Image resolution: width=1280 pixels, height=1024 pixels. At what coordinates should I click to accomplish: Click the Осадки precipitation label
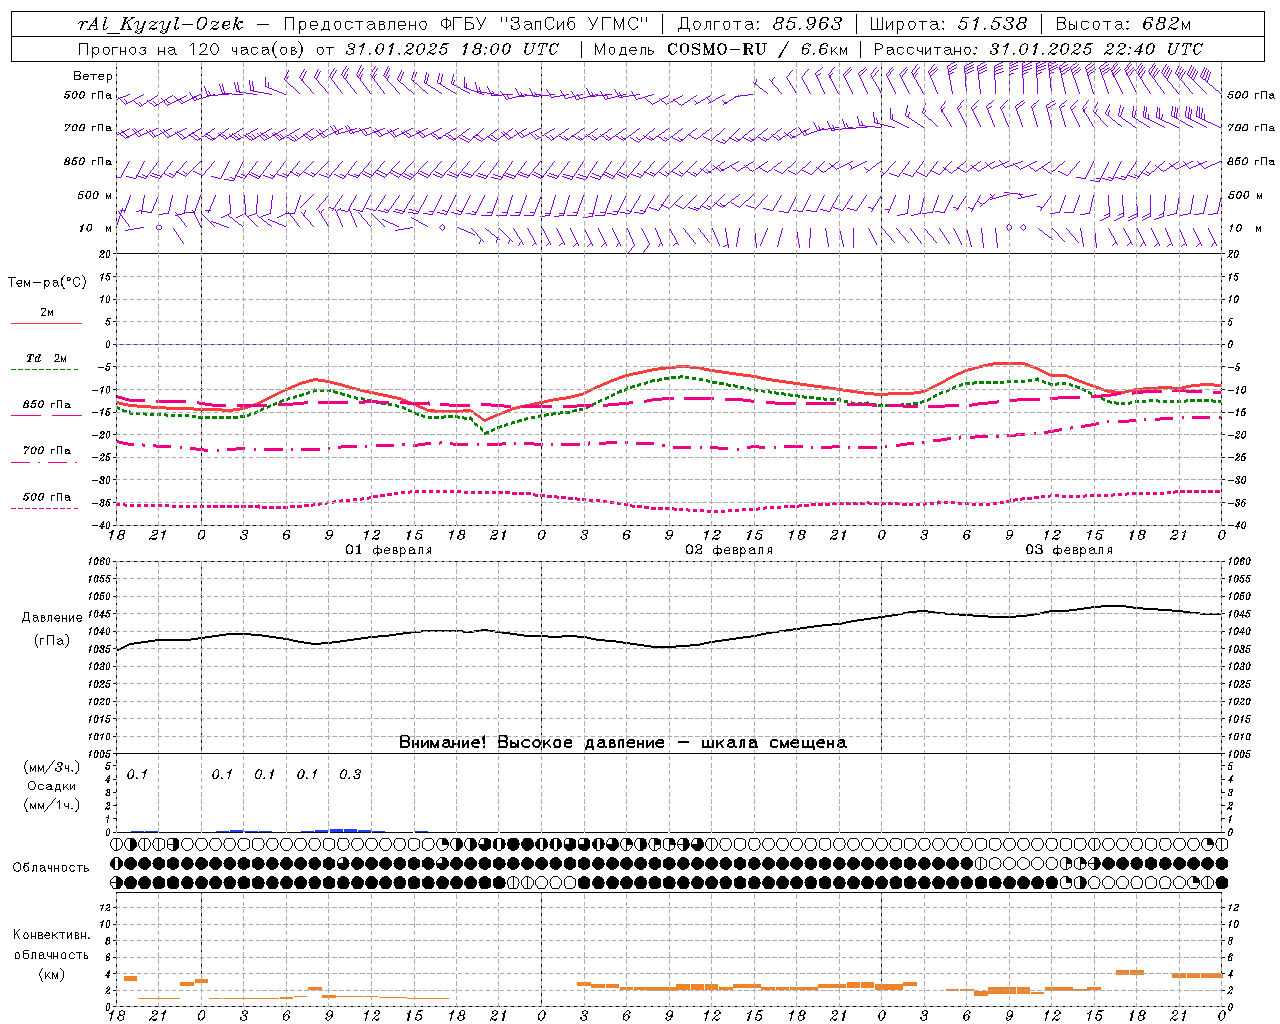pos(52,786)
